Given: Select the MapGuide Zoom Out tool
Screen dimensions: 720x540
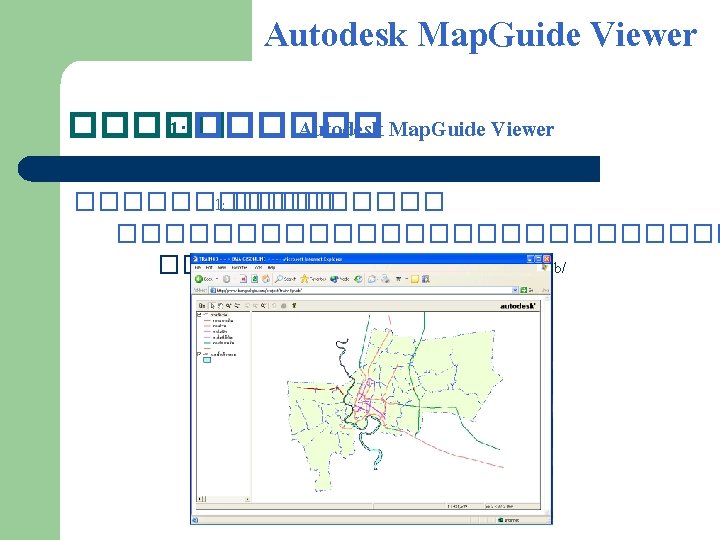Looking at the screenshot, I should [237, 306].
